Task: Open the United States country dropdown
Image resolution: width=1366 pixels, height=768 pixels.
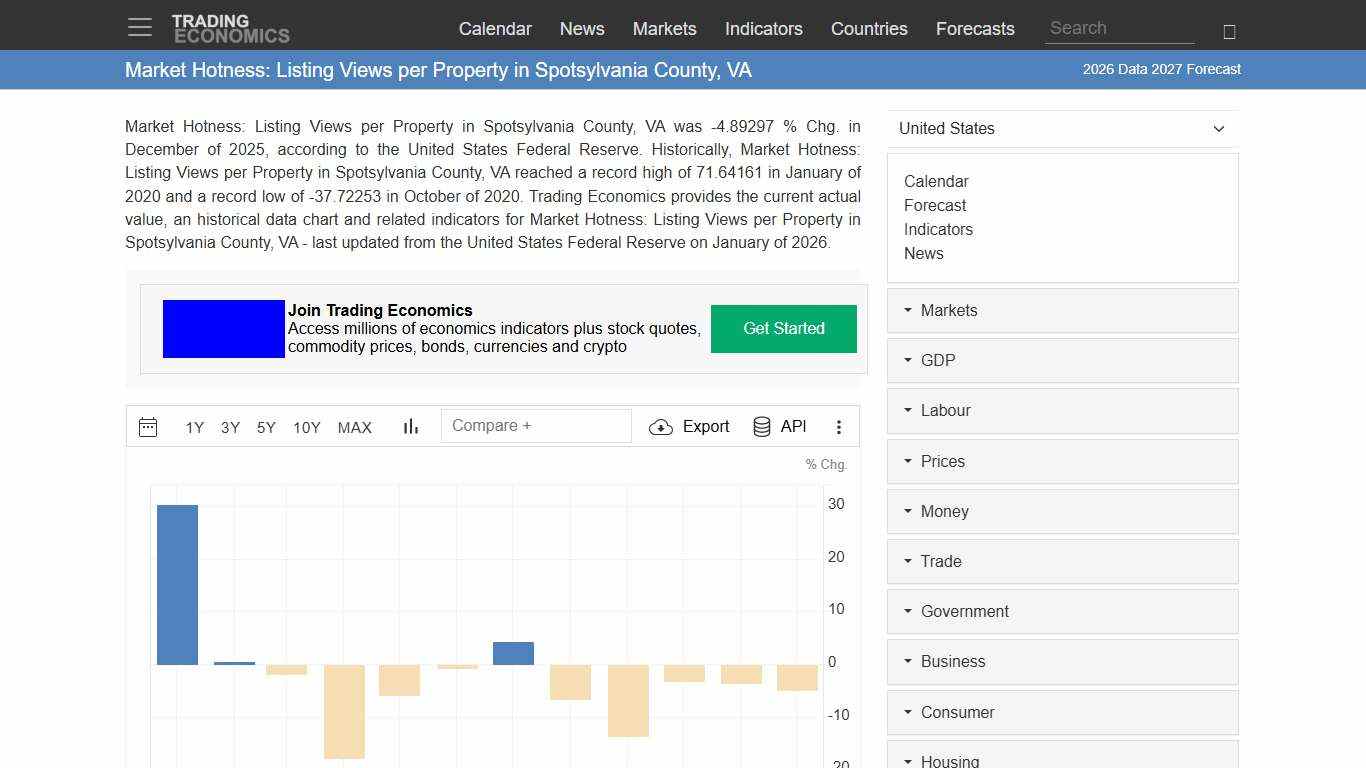Action: (1062, 128)
